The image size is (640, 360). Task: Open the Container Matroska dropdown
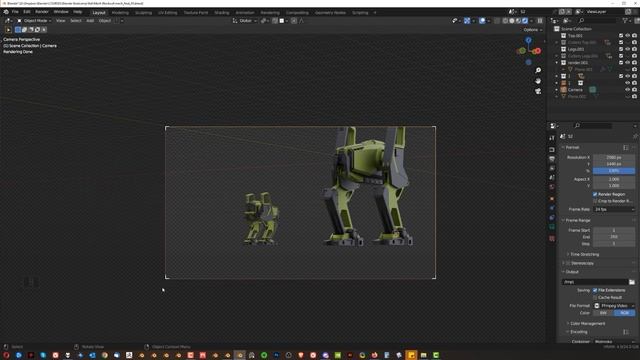click(614, 342)
